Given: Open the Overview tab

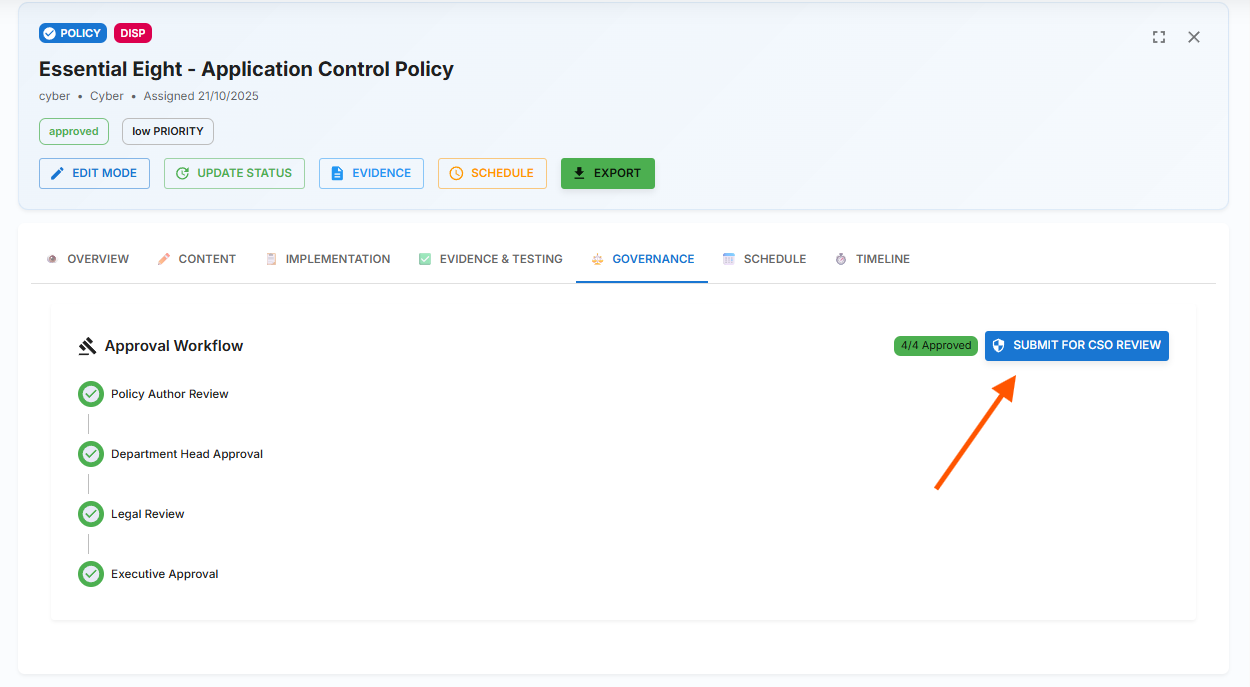Looking at the screenshot, I should tap(88, 259).
